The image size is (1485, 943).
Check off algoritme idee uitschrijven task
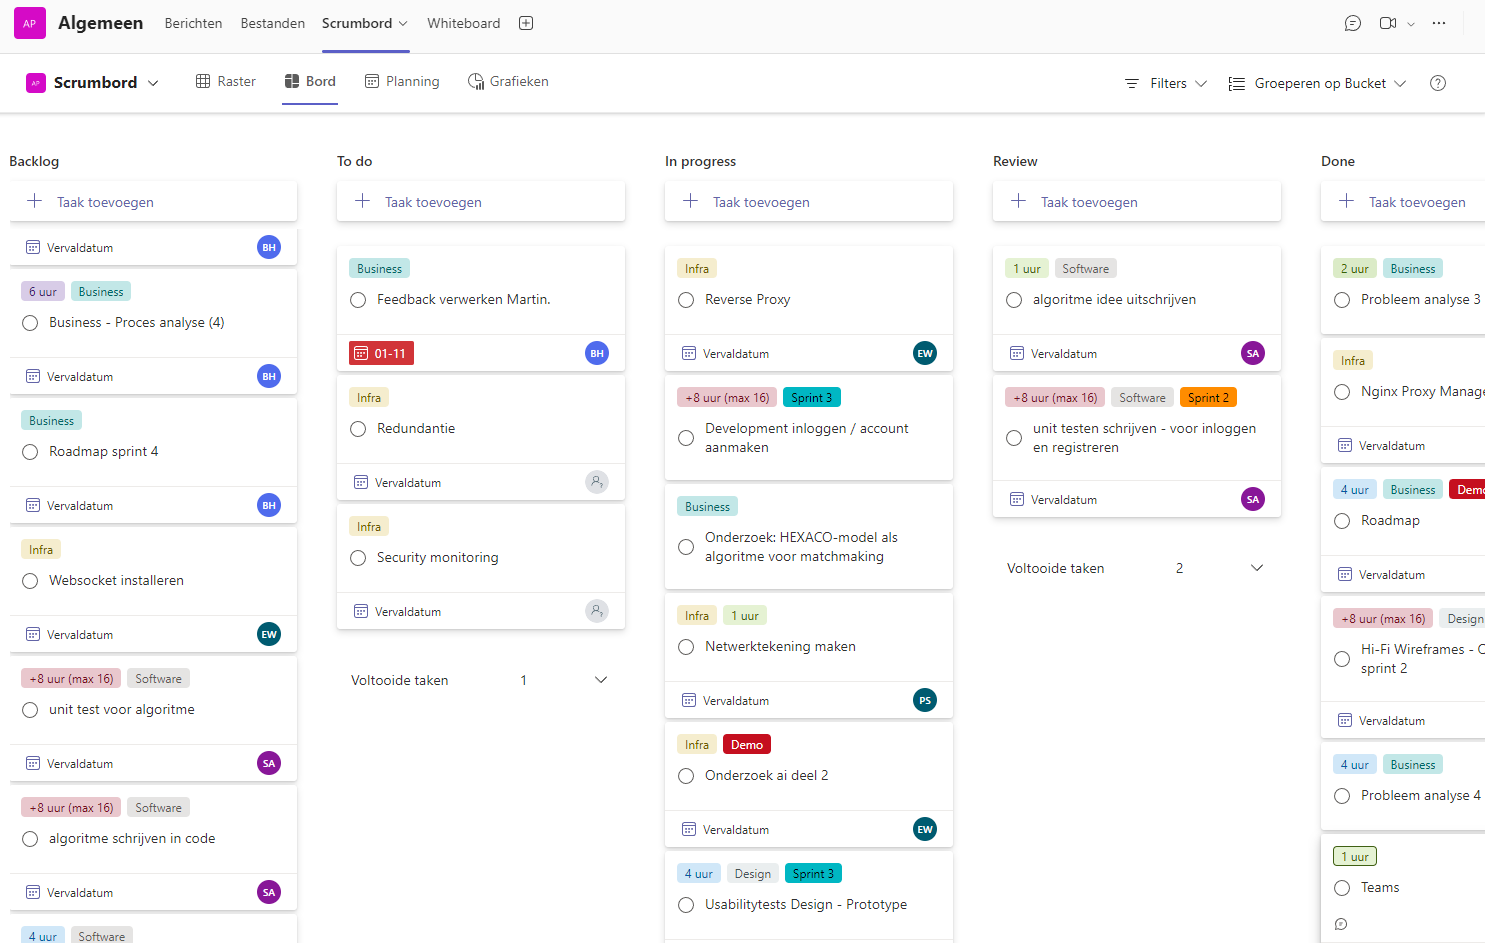point(1014,300)
